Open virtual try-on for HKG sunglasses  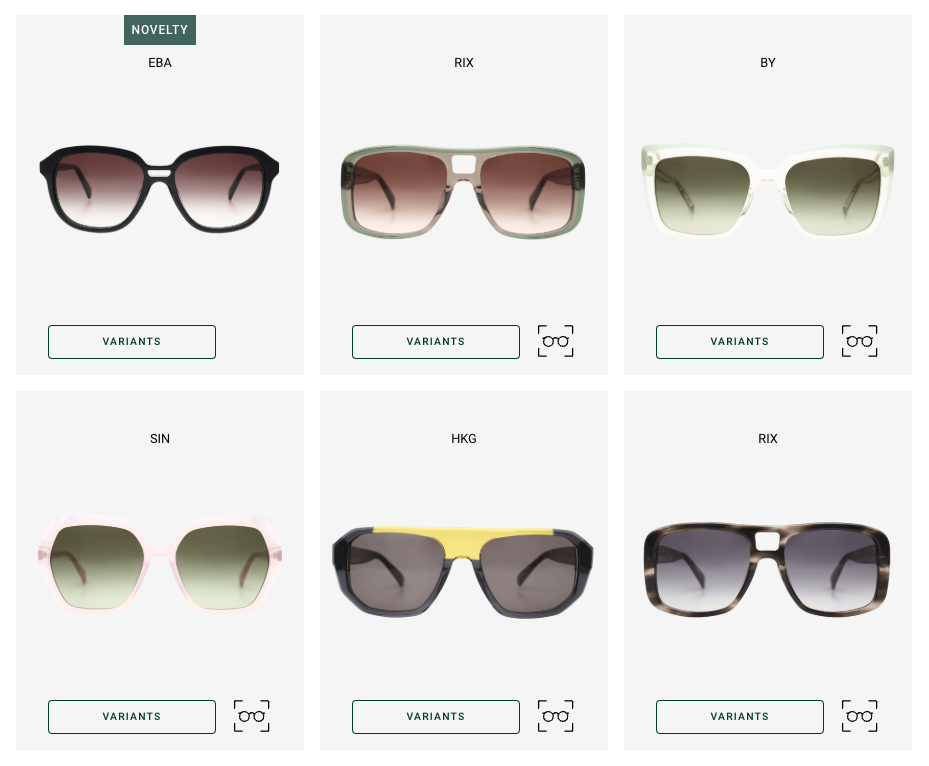(x=555, y=716)
